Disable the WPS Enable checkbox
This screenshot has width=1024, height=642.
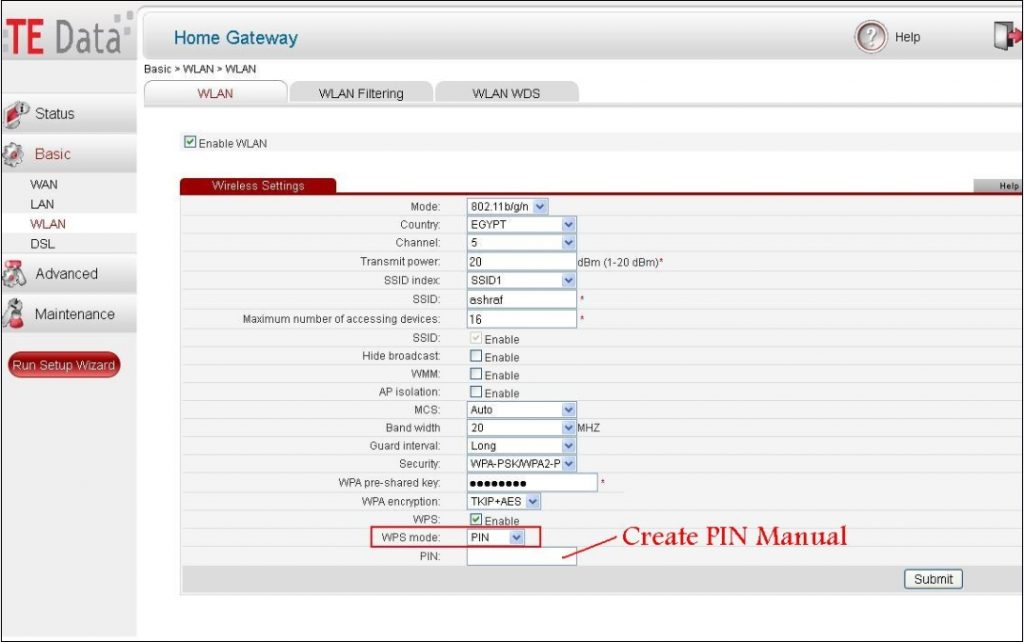[x=476, y=519]
